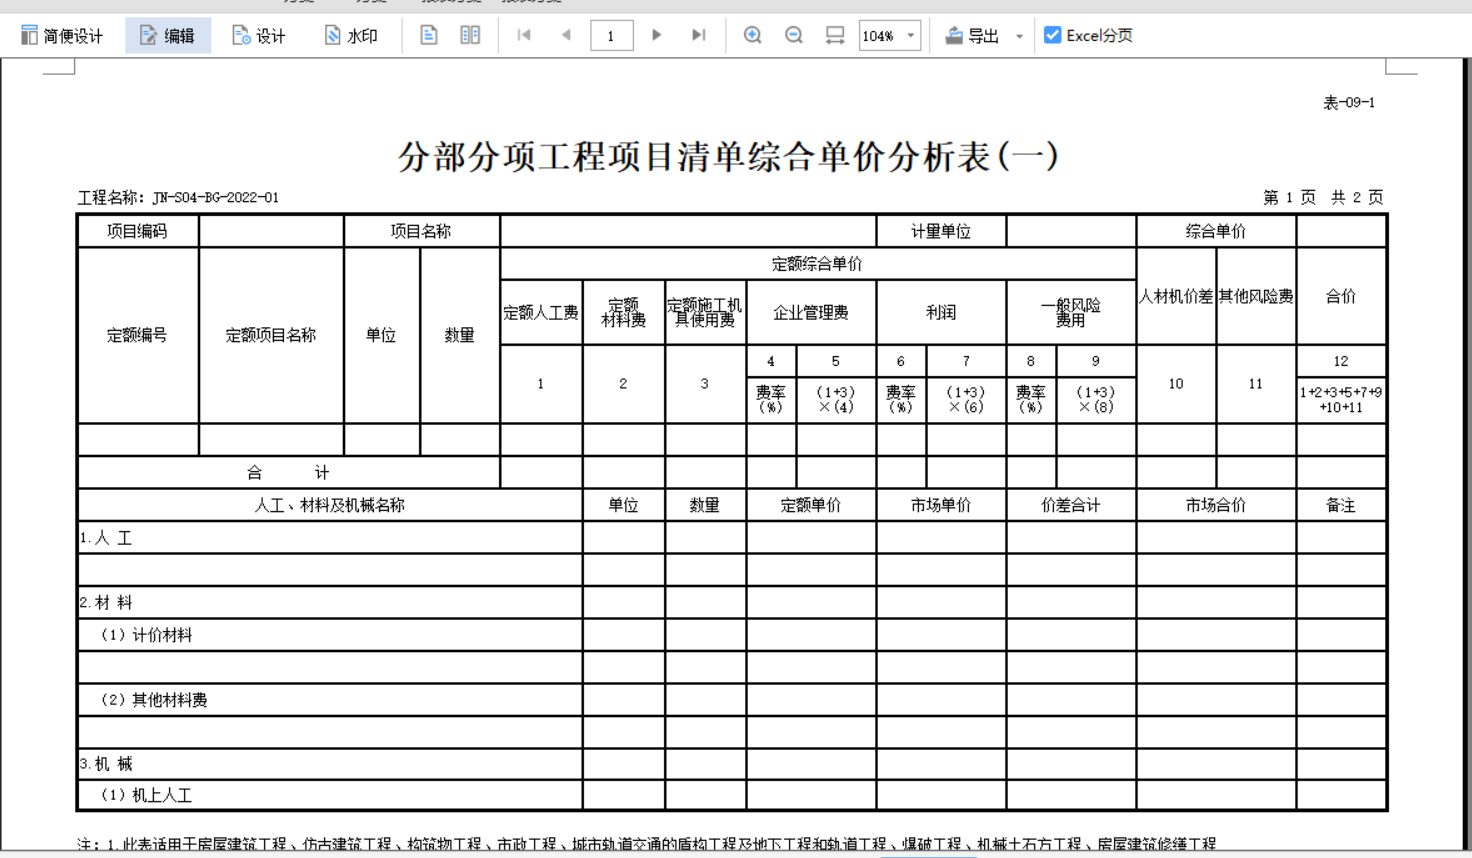Click the 定额材料费 column header
This screenshot has width=1472, height=858.
pyautogui.click(x=623, y=312)
